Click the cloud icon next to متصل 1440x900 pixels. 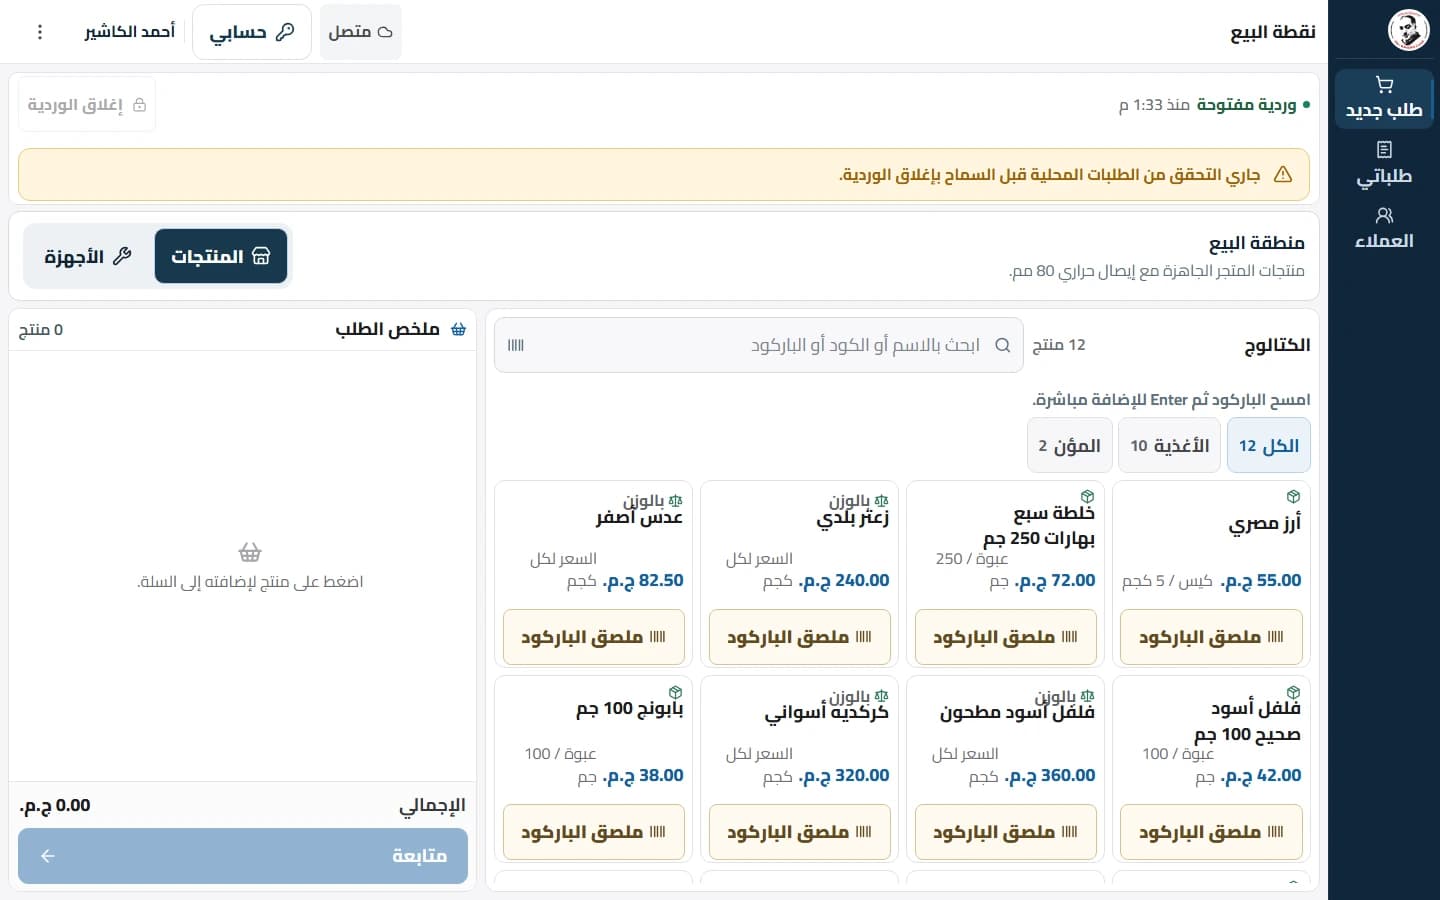[x=385, y=32]
